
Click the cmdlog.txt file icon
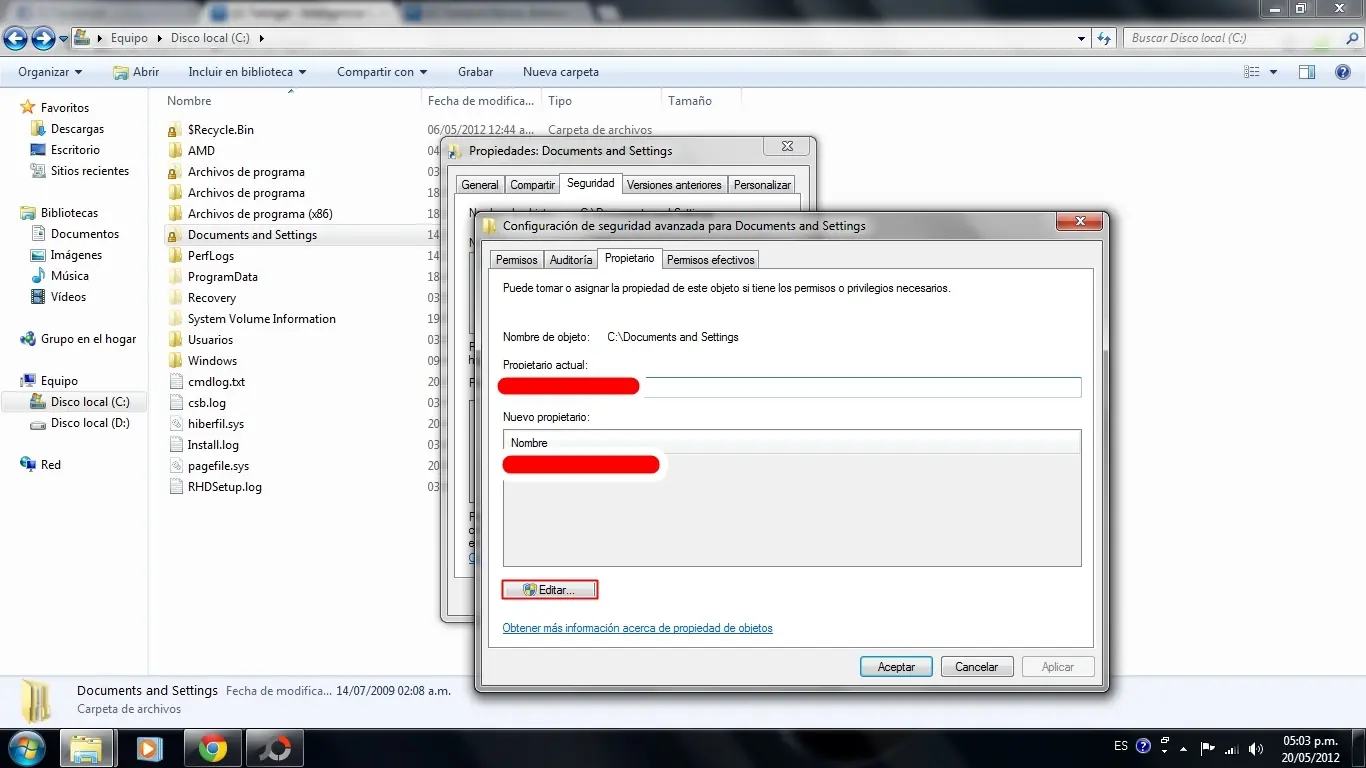pyautogui.click(x=174, y=382)
